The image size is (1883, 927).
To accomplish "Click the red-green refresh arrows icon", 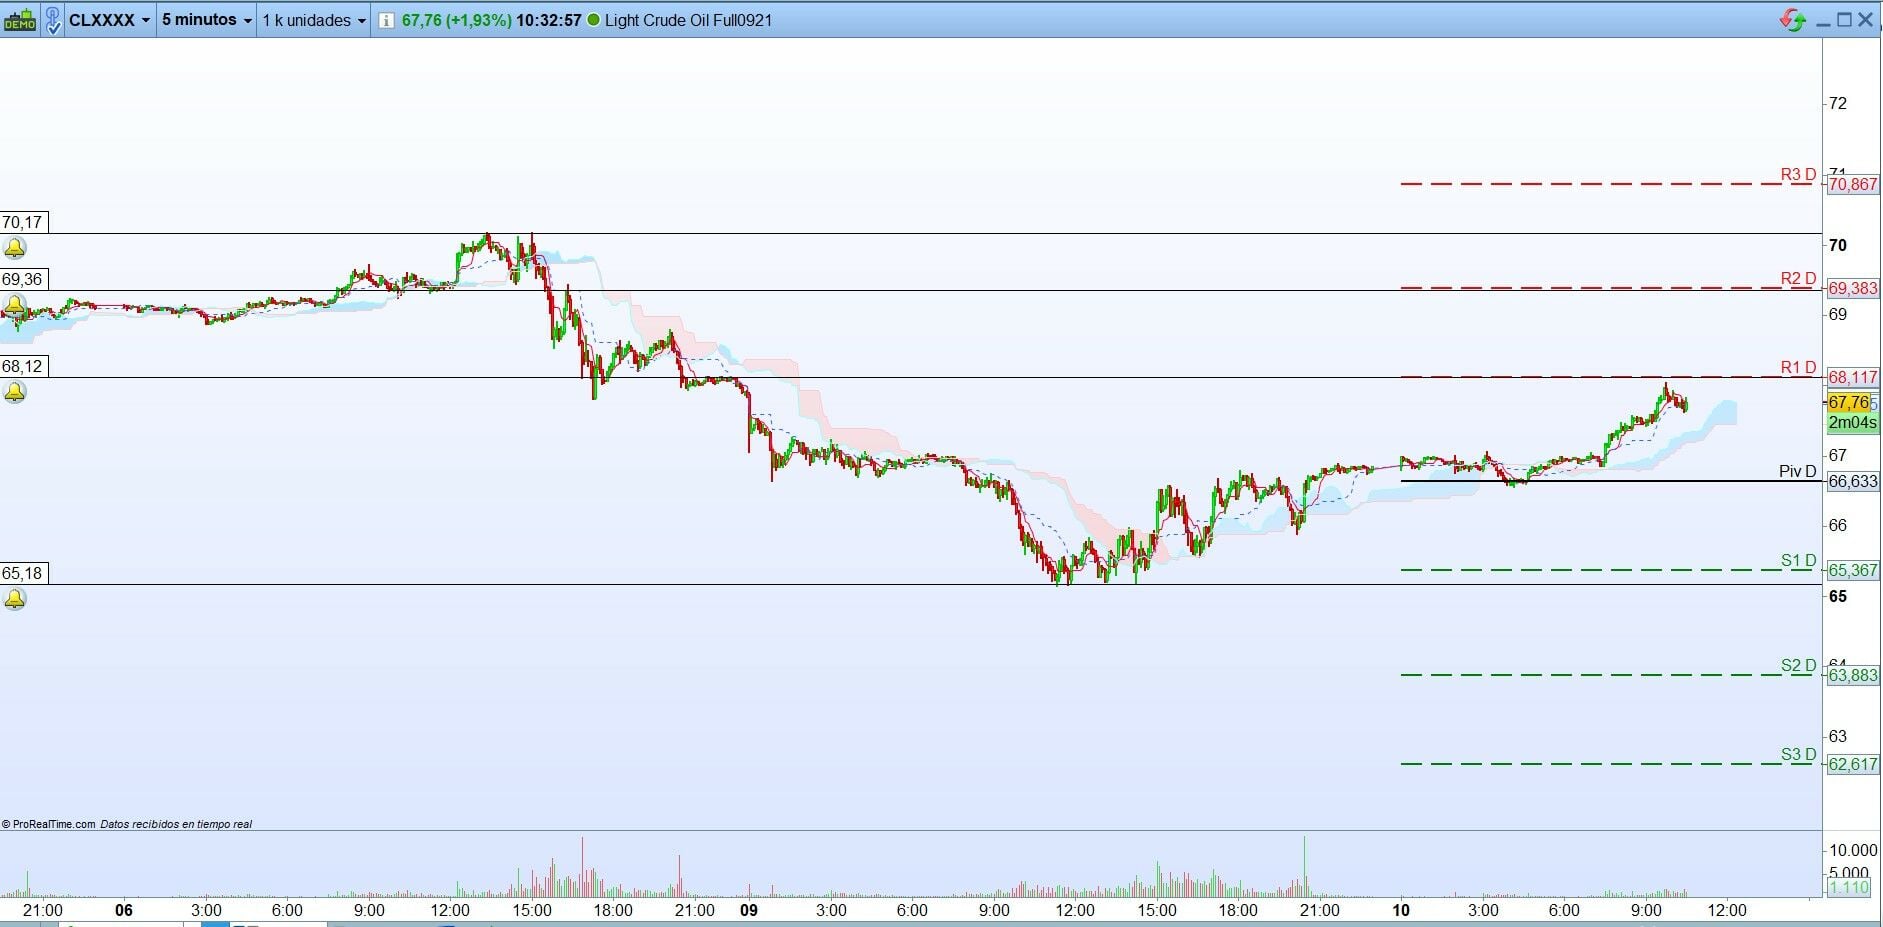I will click(1792, 20).
